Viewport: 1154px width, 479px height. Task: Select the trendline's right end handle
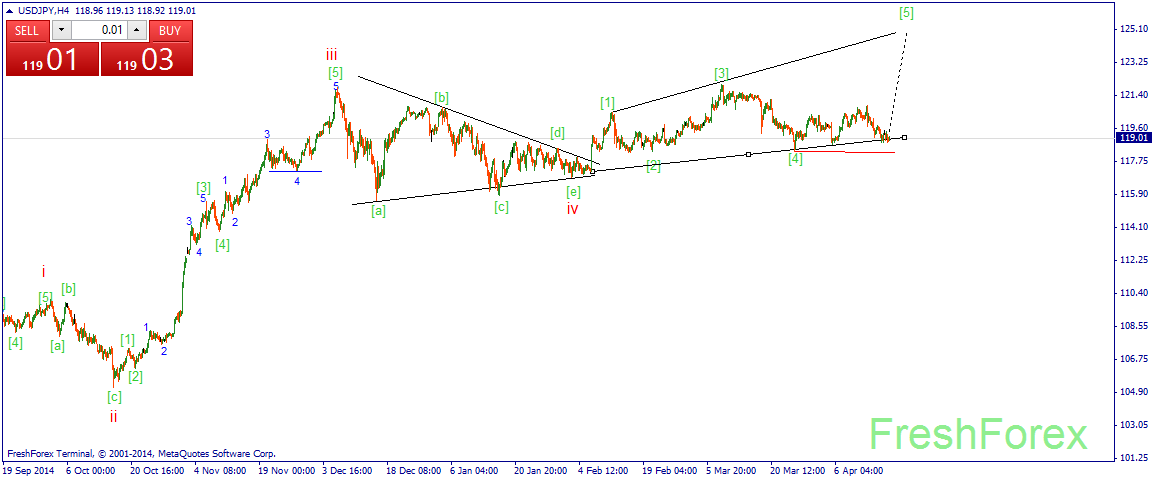pyautogui.click(x=904, y=137)
